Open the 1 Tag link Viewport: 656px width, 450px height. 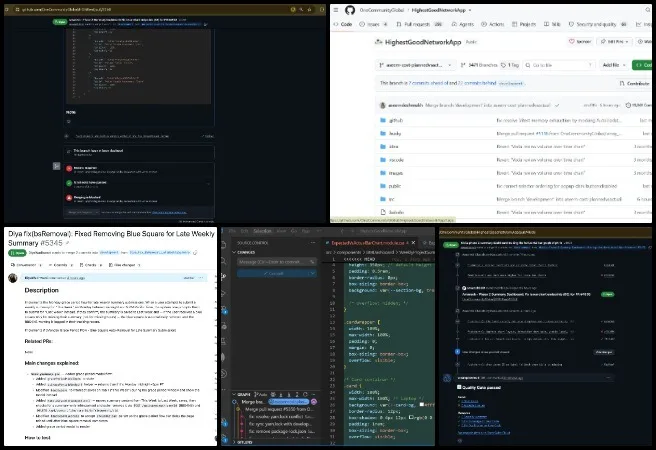coord(510,65)
